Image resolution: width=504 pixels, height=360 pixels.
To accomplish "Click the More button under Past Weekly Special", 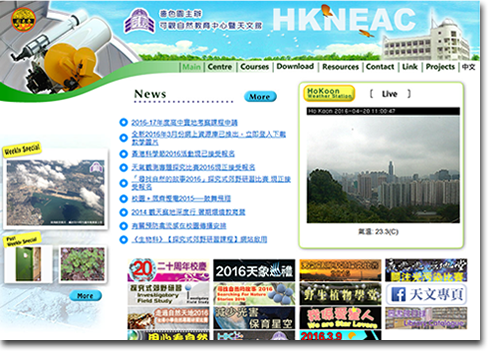I will pyautogui.click(x=86, y=296).
